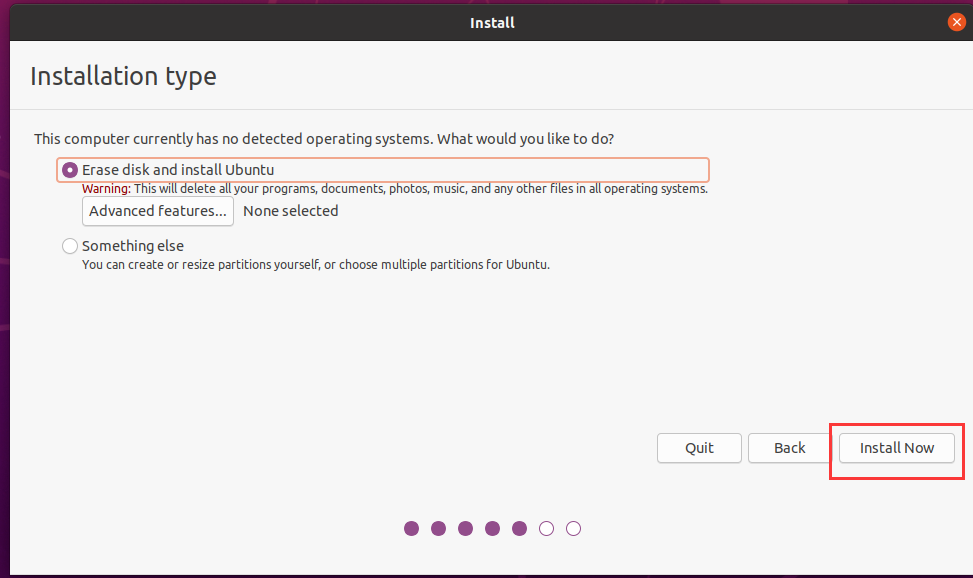Click the Install Now button

[897, 448]
